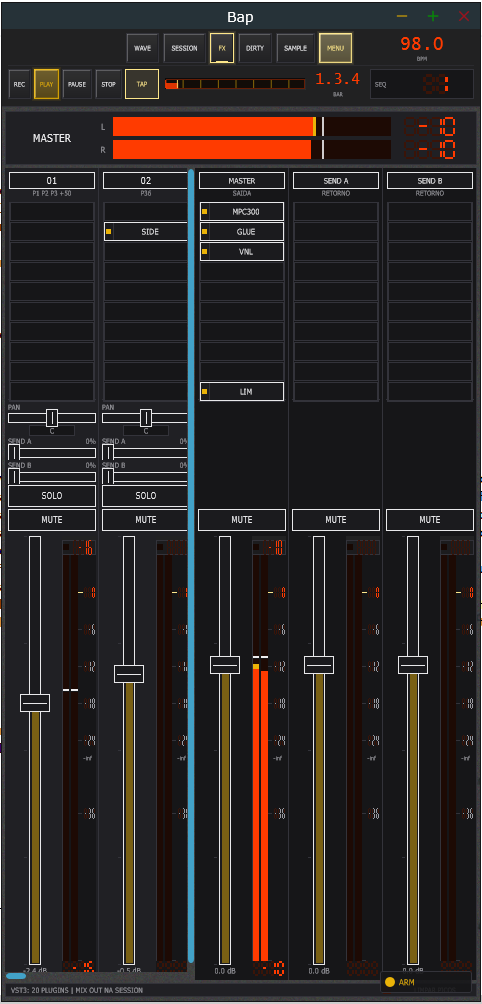Screen dimensions: 482x1004
Task: Click channel 01 SEND B slider handle
Action: (13, 476)
